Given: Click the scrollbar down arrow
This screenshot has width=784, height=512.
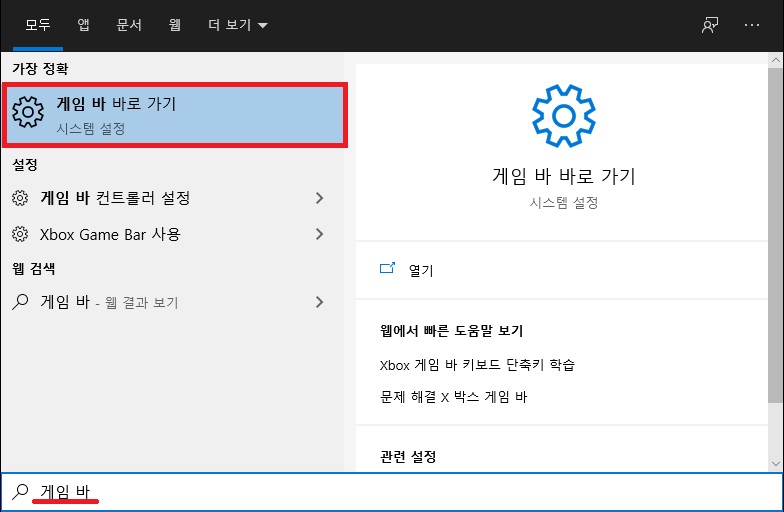Looking at the screenshot, I should click(776, 464).
